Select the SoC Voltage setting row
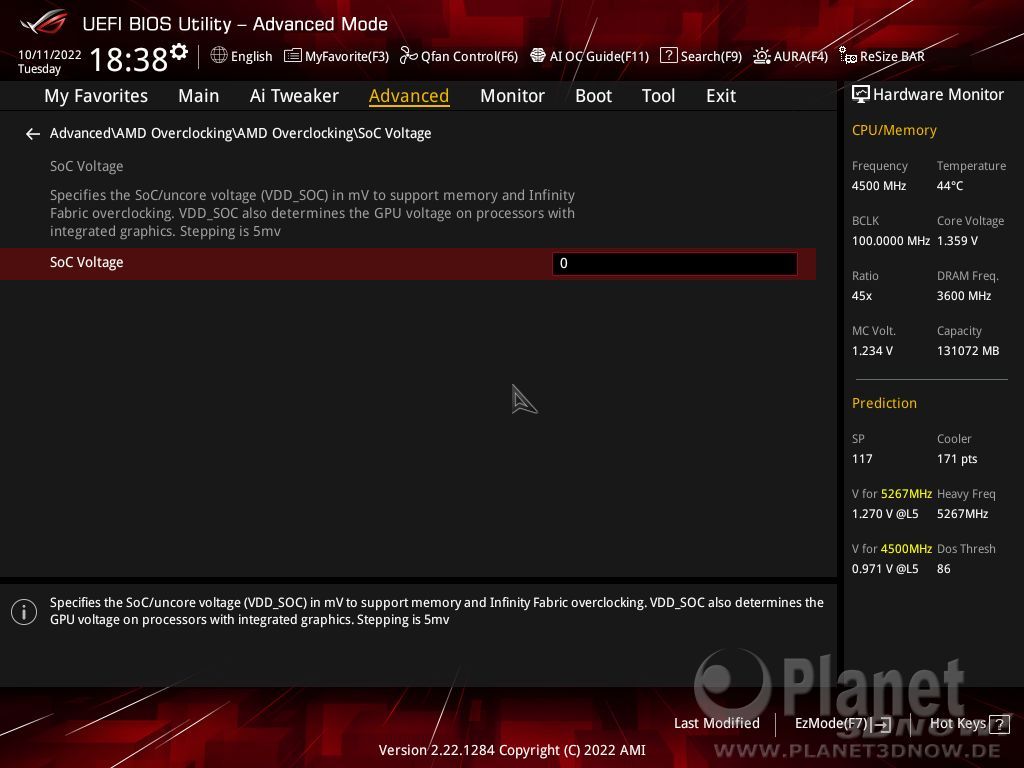 pyautogui.click(x=408, y=264)
